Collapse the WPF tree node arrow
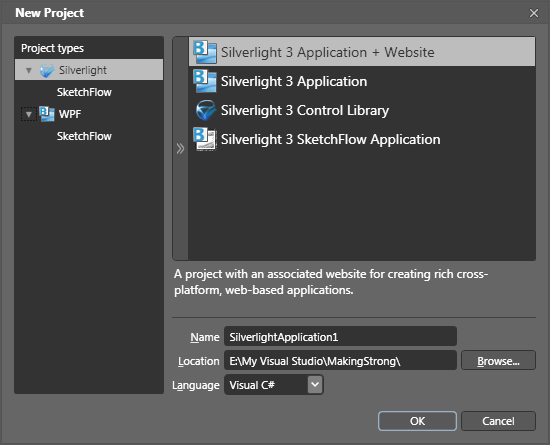550x445 pixels. 29,114
